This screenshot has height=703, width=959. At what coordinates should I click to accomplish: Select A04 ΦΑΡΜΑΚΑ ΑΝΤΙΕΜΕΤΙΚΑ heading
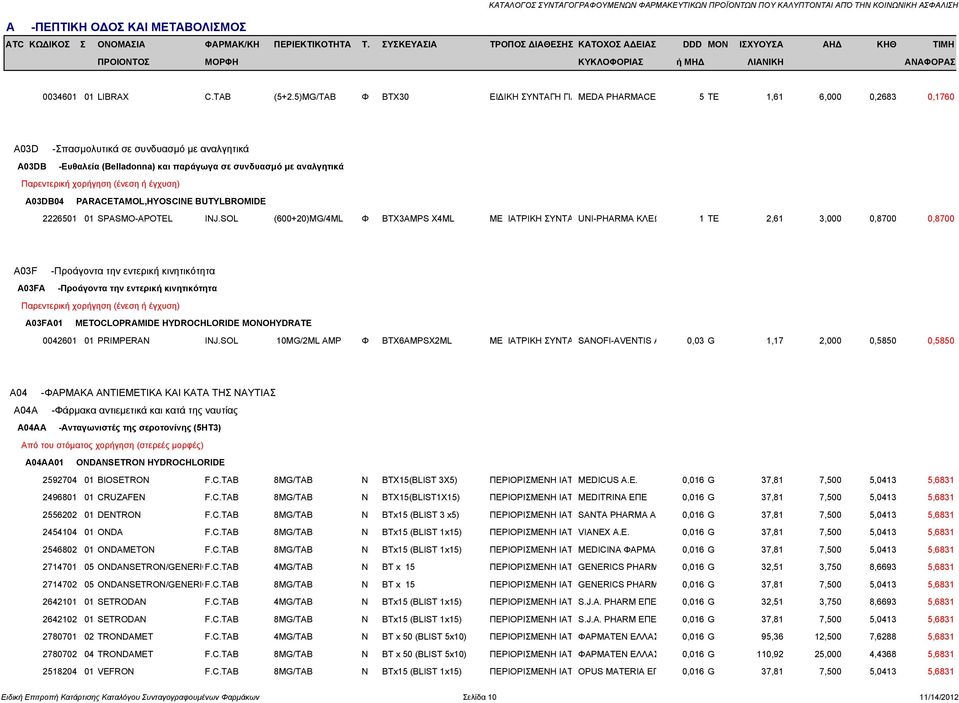point(143,393)
